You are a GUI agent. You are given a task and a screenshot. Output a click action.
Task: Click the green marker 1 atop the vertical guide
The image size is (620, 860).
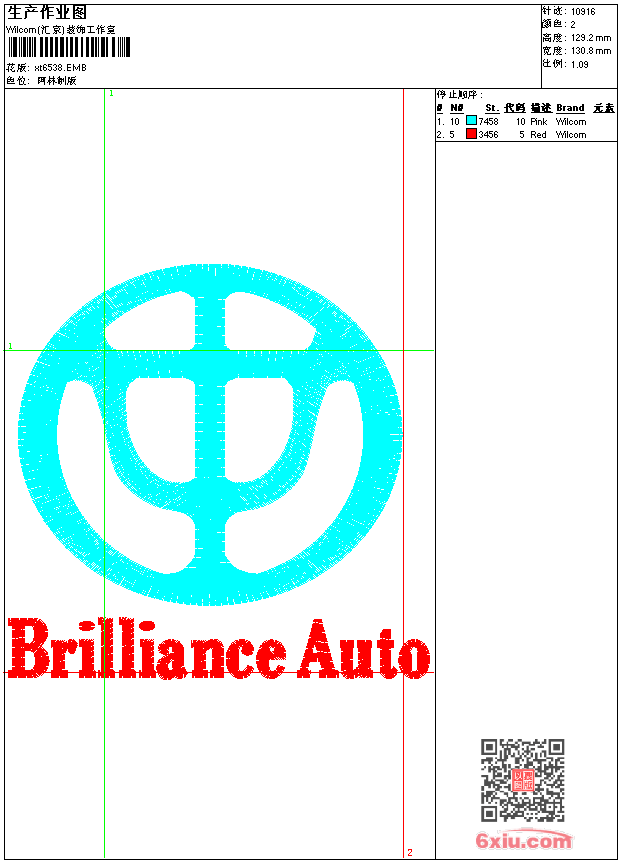[x=111, y=93]
